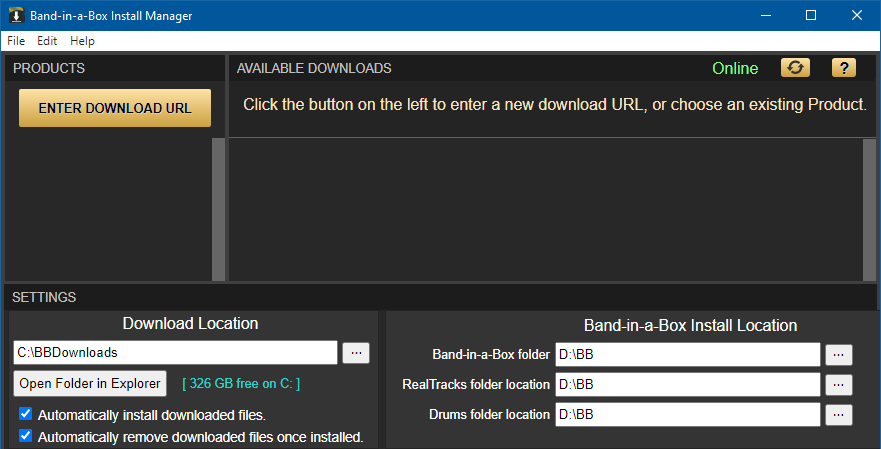
Task: Toggle Automatically install downloaded files
Action: click(25, 414)
